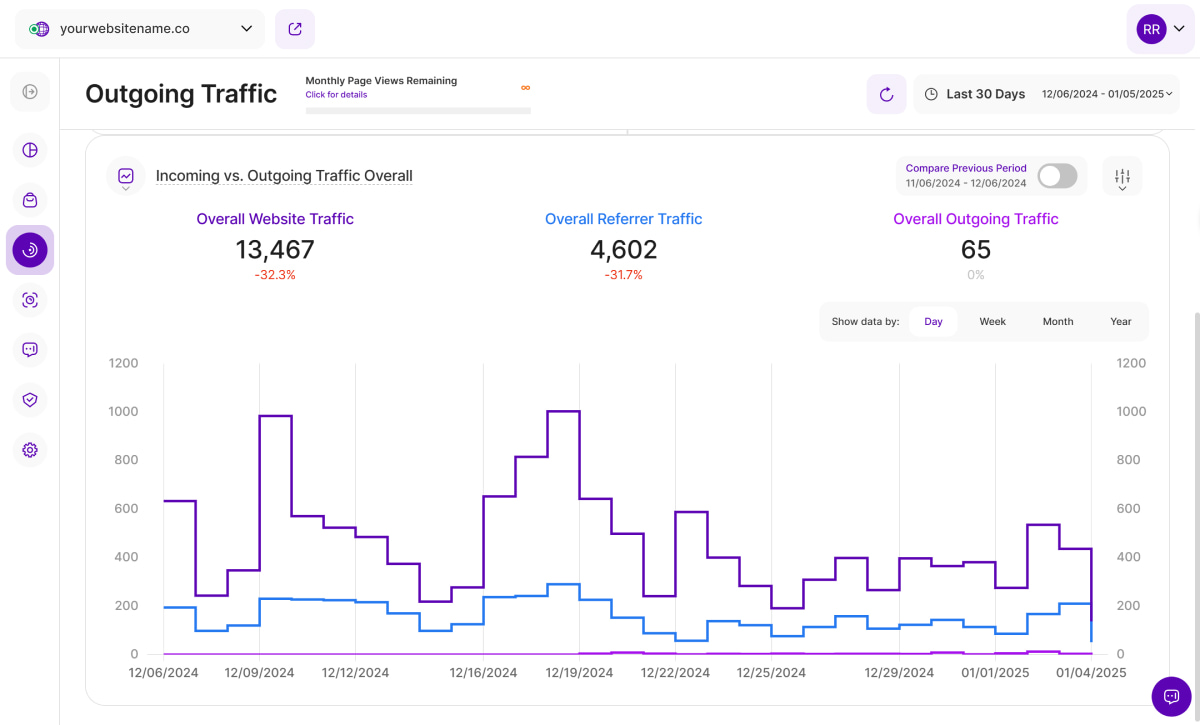
Task: Open the shield check sidebar icon
Action: pos(30,400)
